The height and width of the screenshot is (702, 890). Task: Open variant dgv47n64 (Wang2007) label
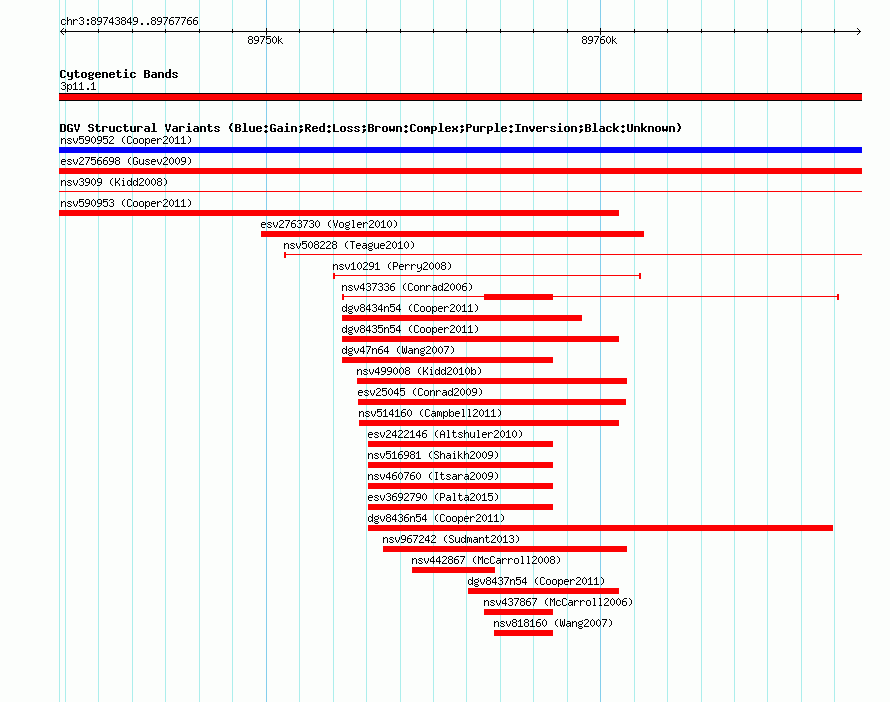point(398,350)
